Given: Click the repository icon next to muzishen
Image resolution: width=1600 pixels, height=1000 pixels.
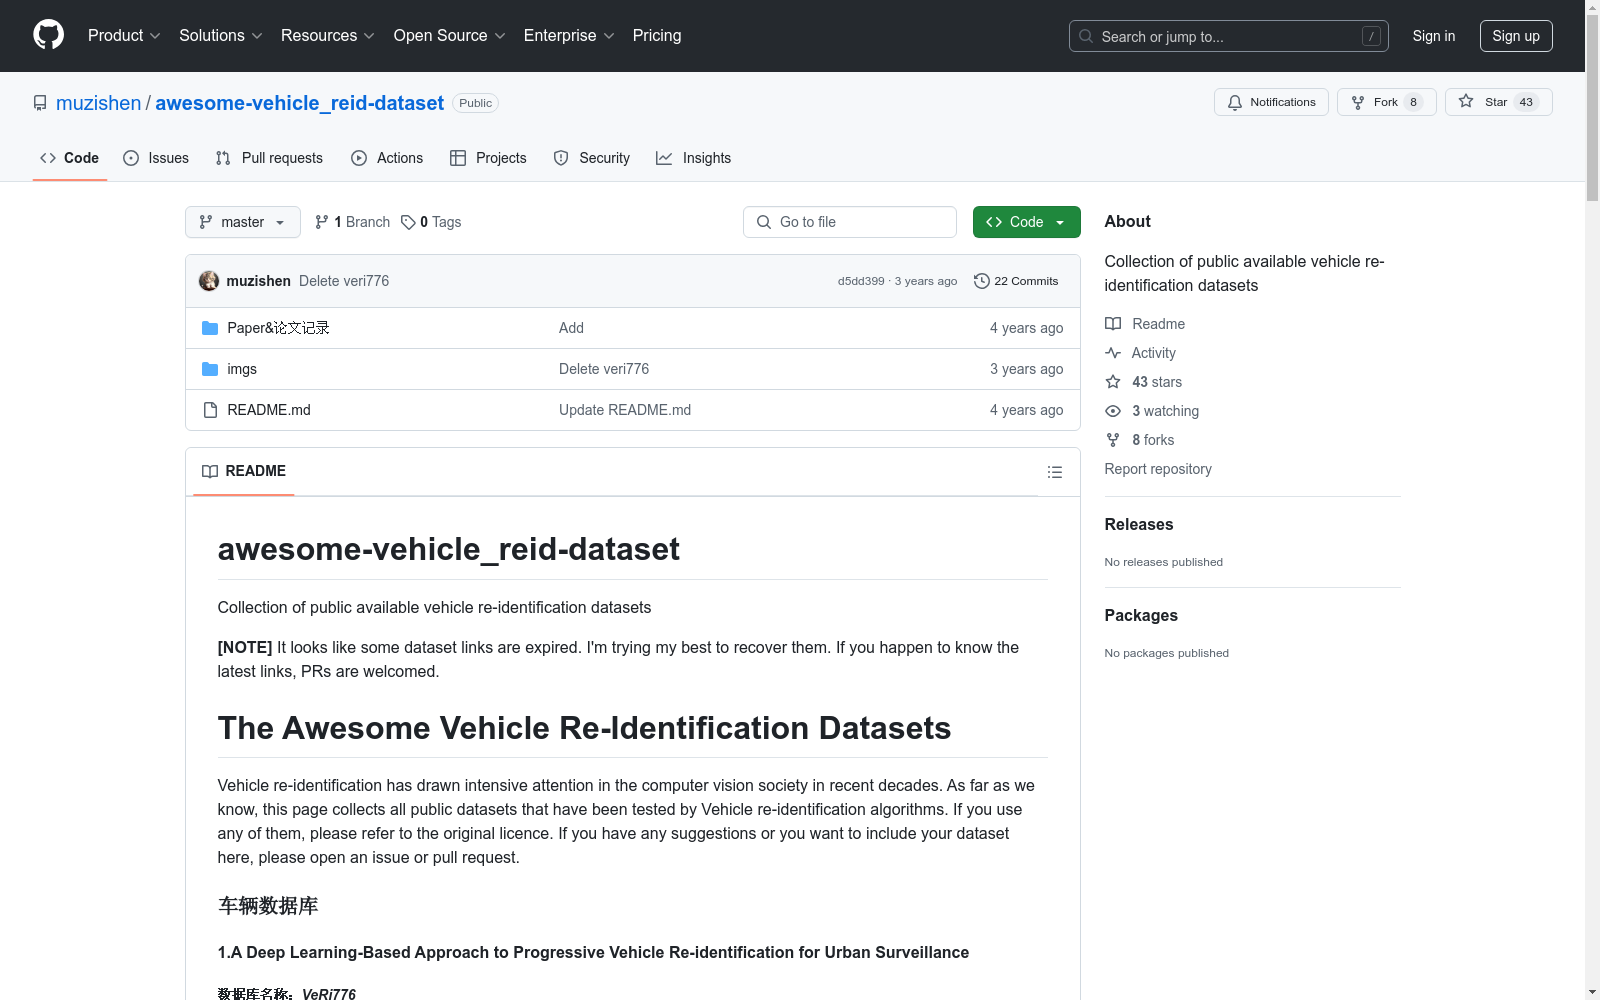Looking at the screenshot, I should 40,103.
